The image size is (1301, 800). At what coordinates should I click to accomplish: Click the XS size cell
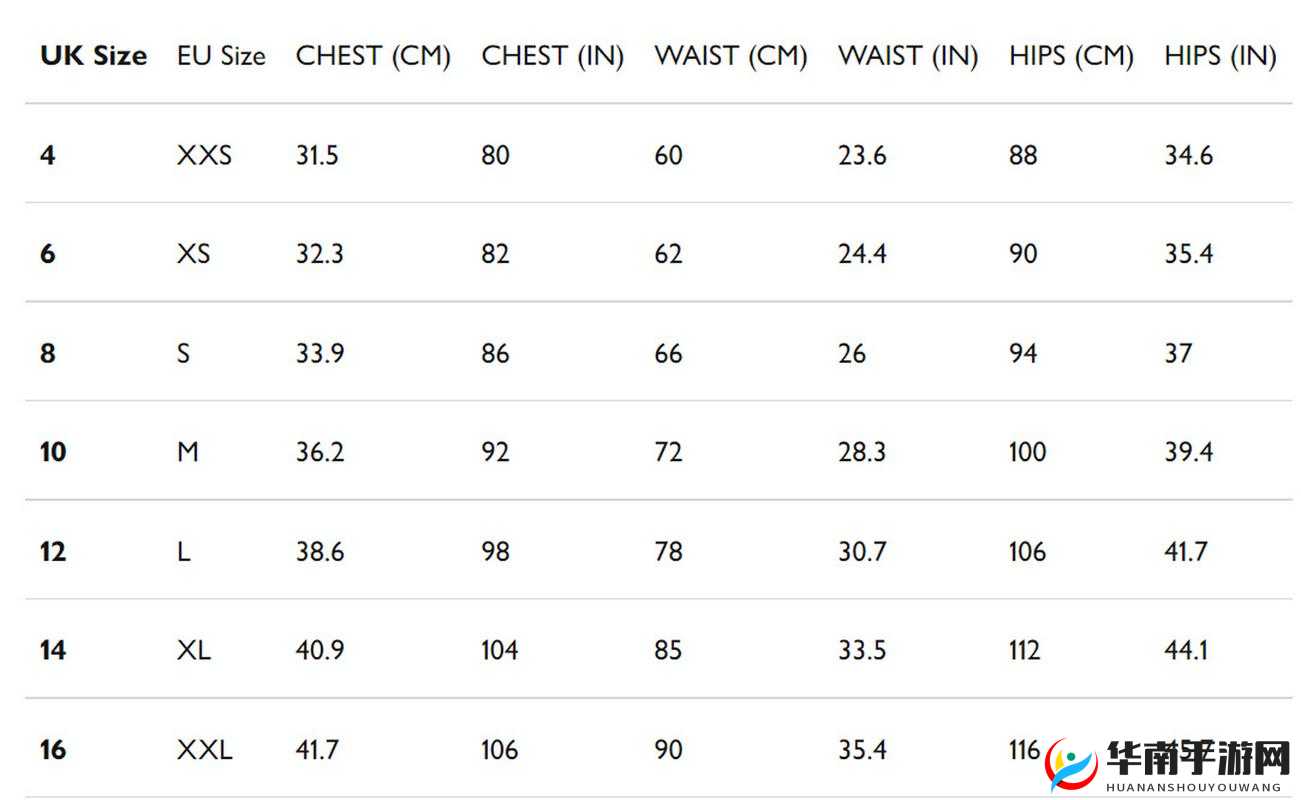[x=194, y=254]
